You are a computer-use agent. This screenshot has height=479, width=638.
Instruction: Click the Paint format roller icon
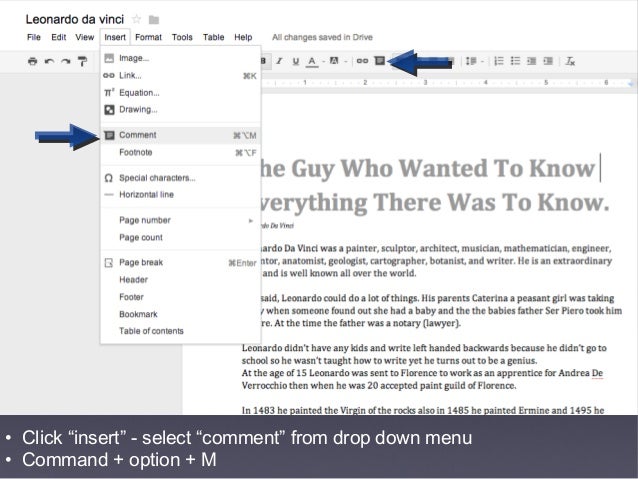tap(82, 61)
